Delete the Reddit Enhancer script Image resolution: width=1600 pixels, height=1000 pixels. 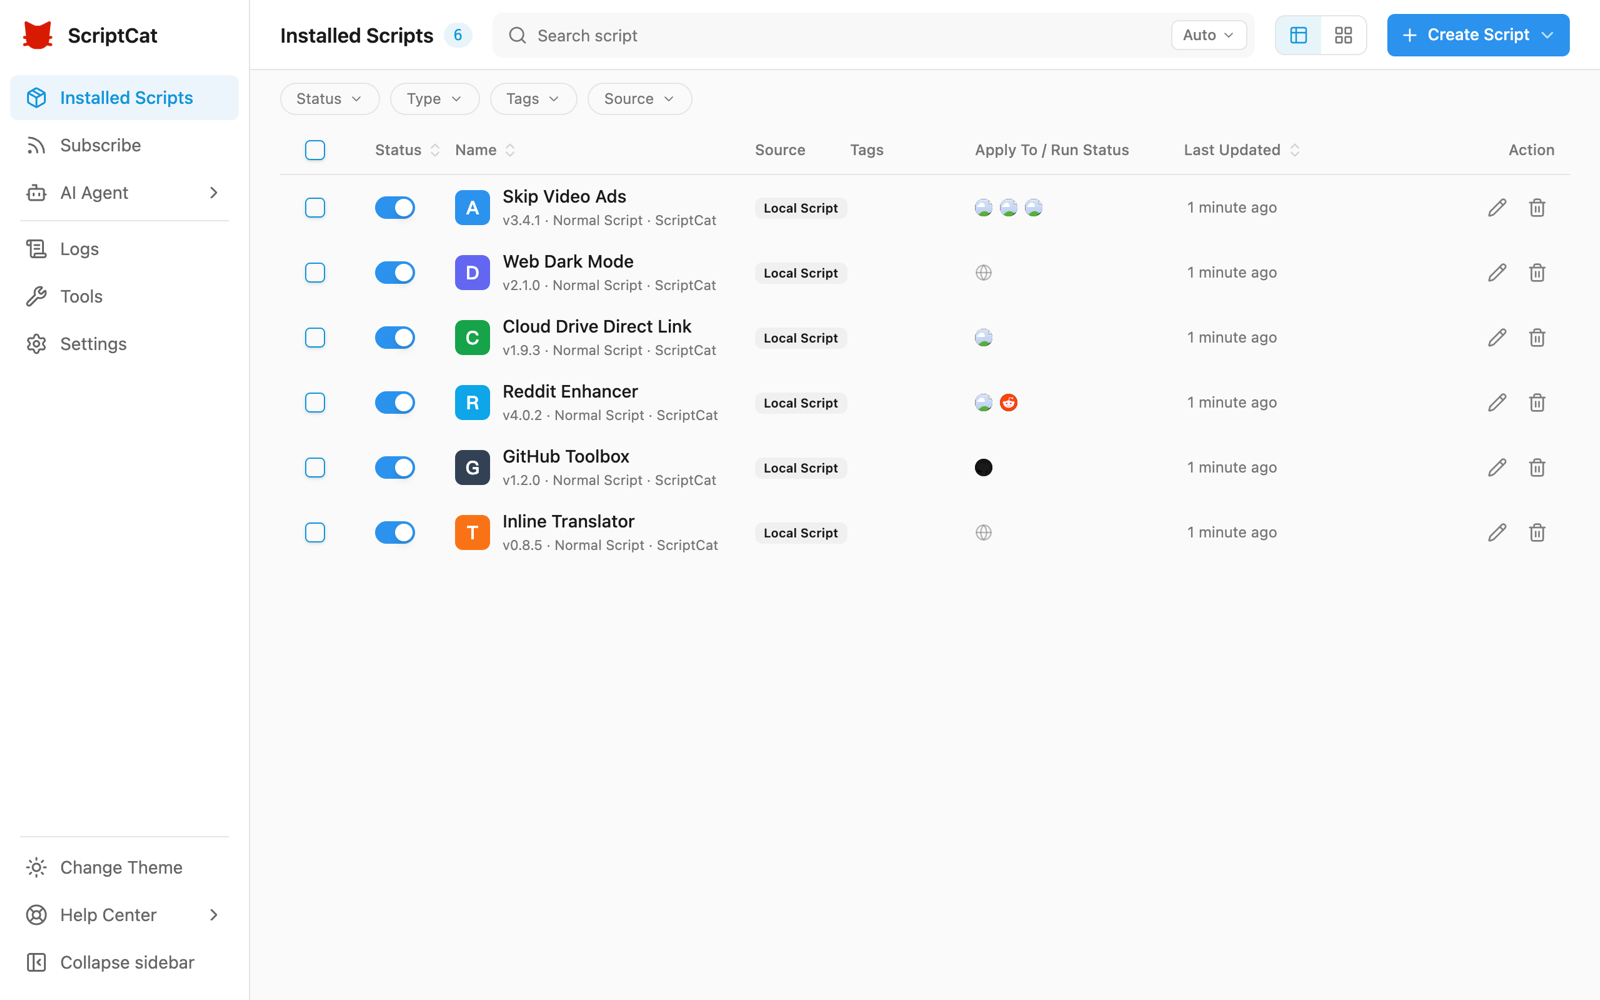(1537, 403)
